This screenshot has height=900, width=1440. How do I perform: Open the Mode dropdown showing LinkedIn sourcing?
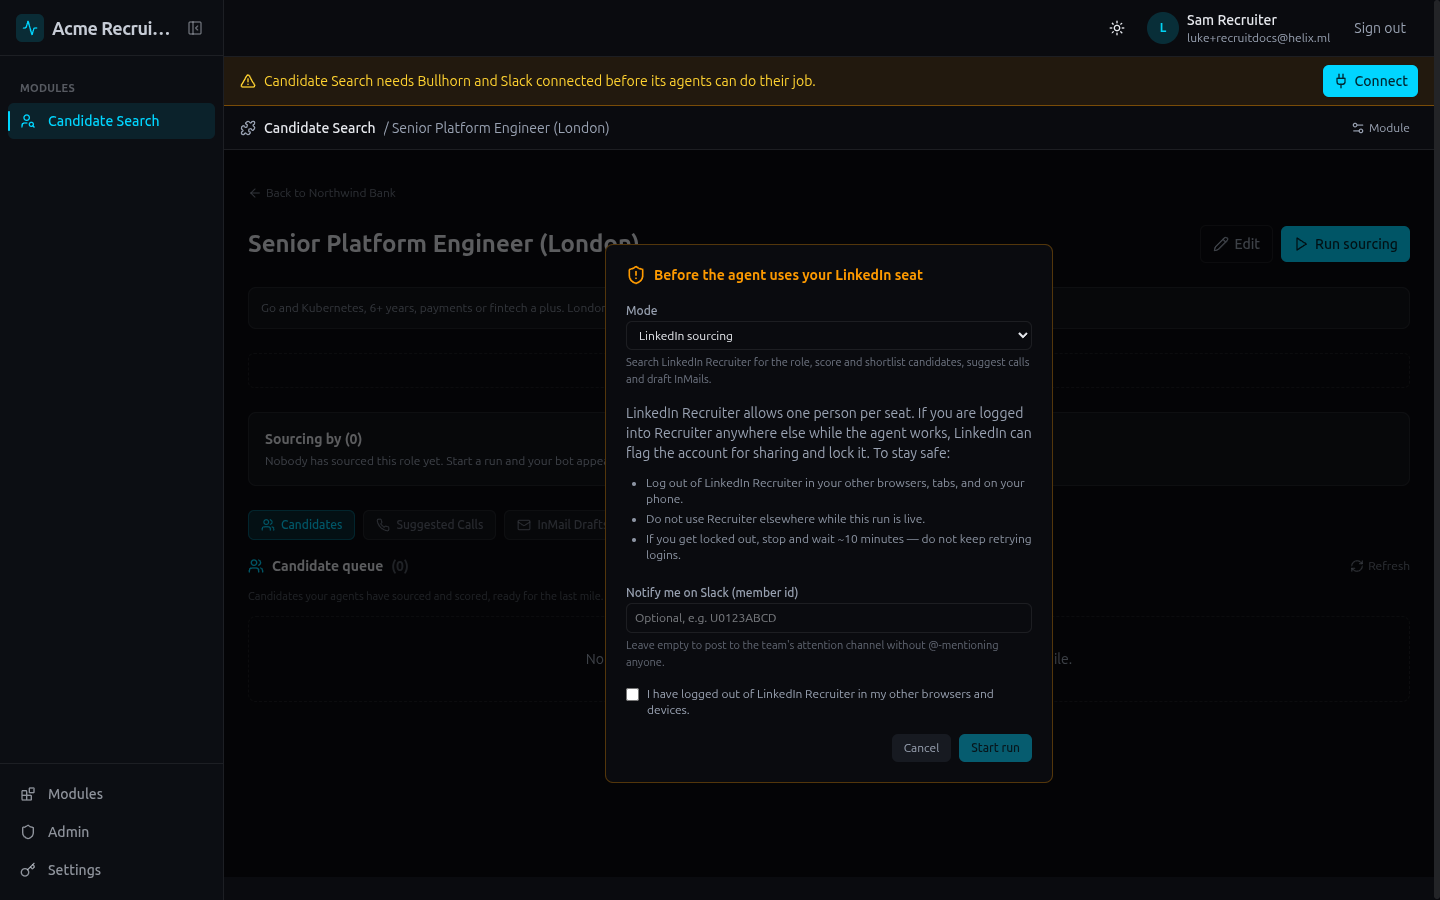828,336
